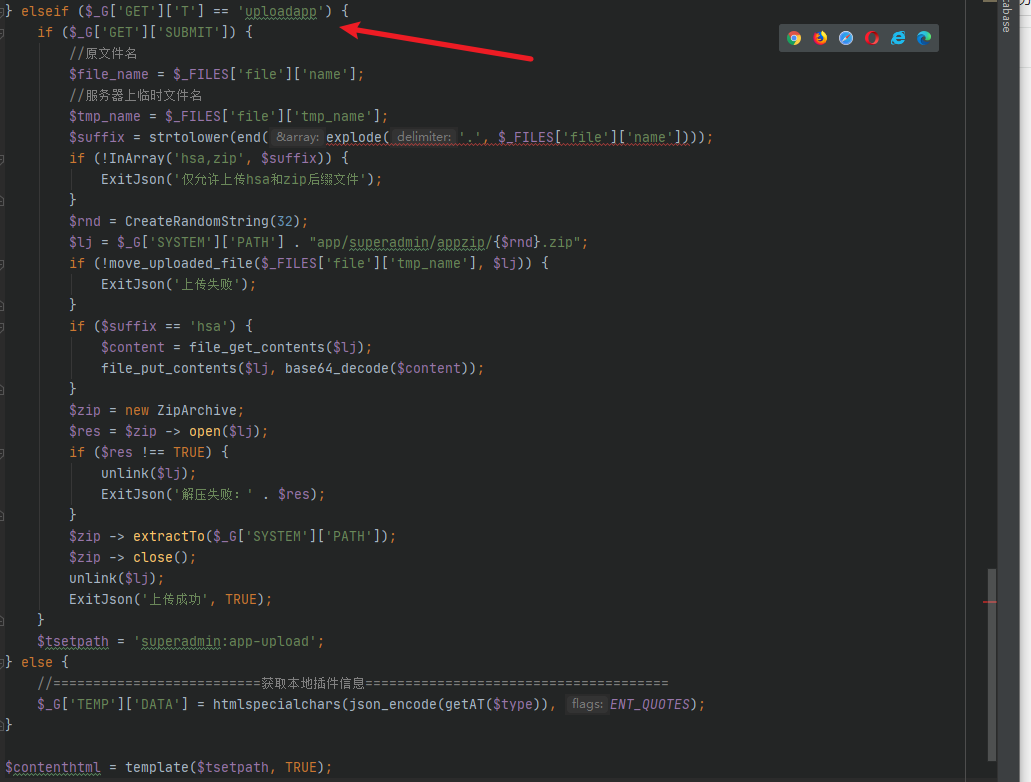
Task: Click the $contenthtml variable
Action: coord(53,768)
